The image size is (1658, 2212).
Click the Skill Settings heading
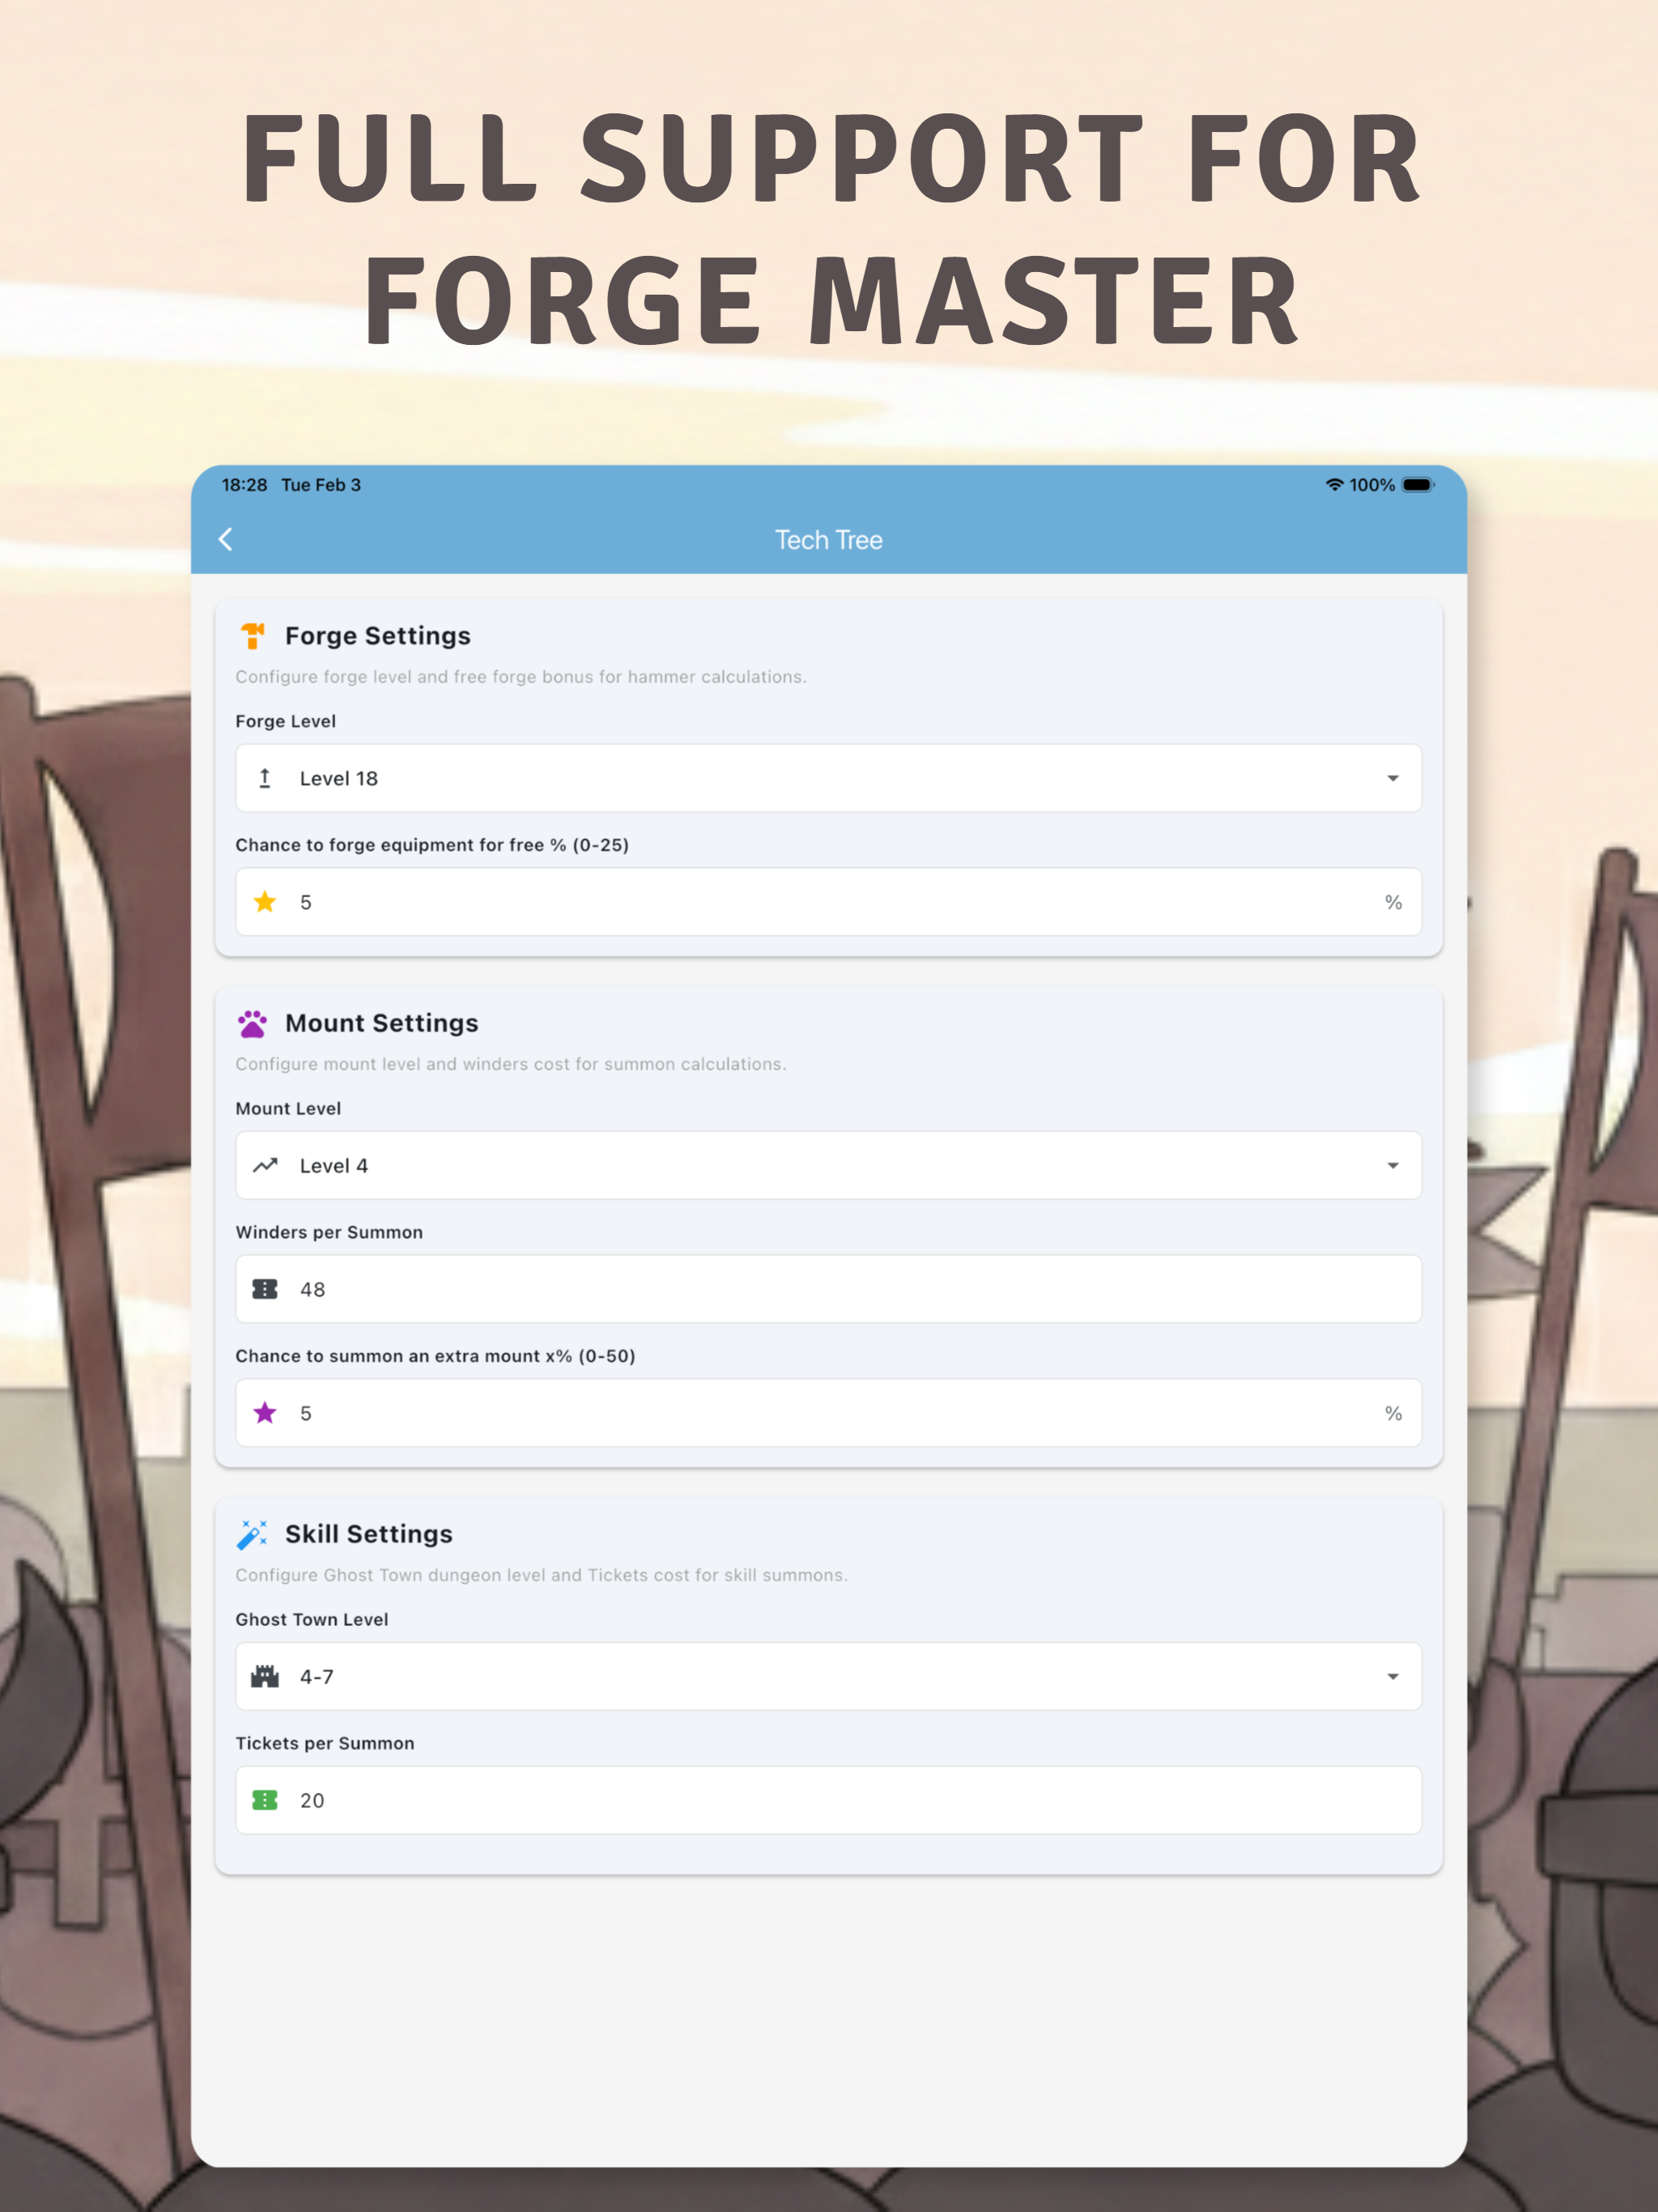pyautogui.click(x=369, y=1534)
